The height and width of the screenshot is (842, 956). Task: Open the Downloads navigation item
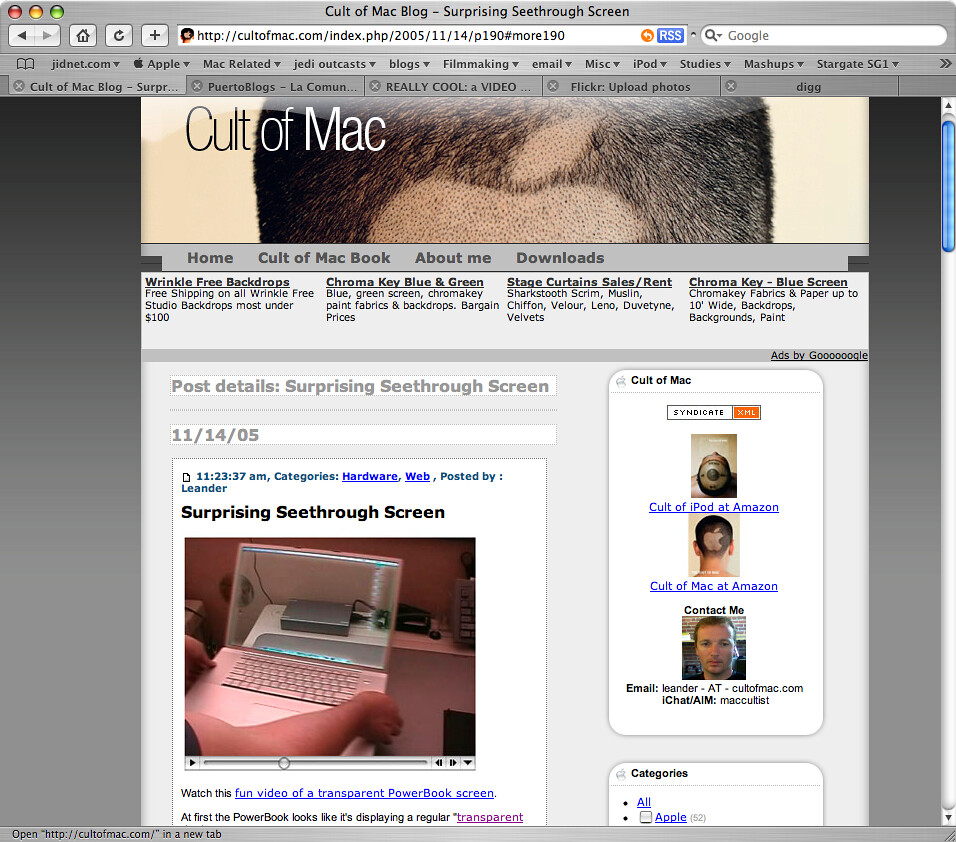tap(560, 258)
